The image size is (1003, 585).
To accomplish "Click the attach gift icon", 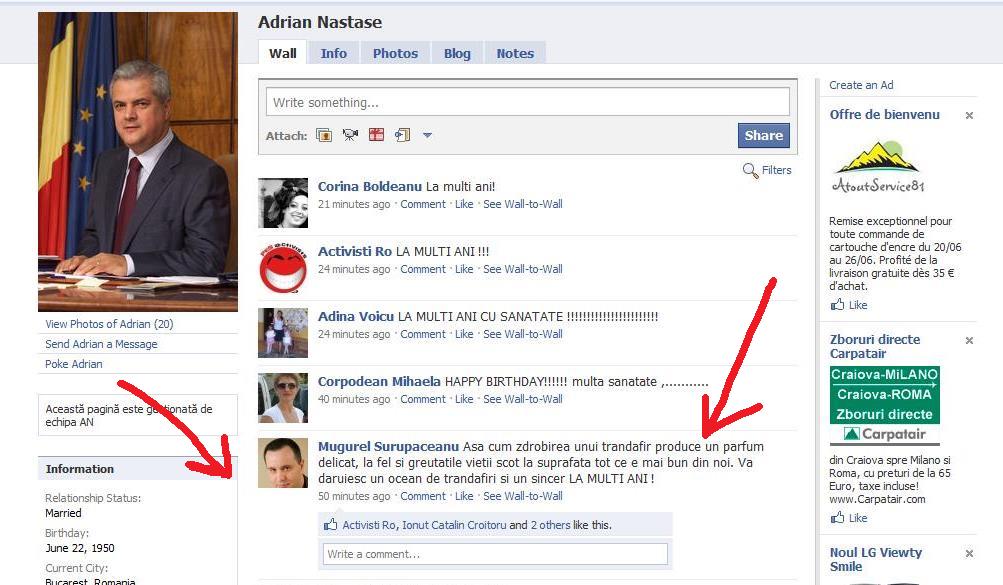I will 376,135.
